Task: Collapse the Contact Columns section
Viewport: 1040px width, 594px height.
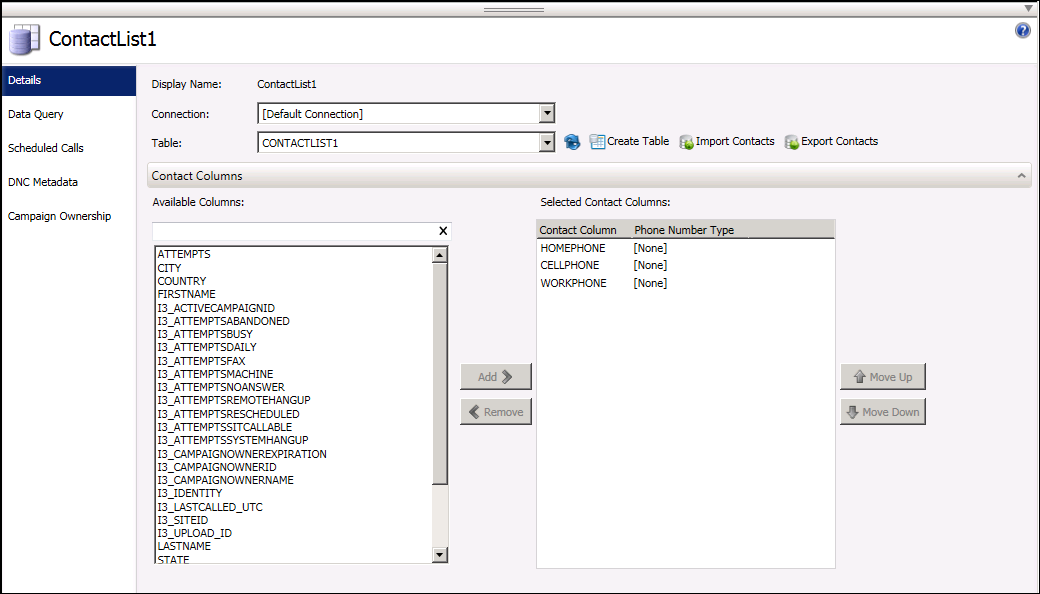Action: tap(1021, 176)
